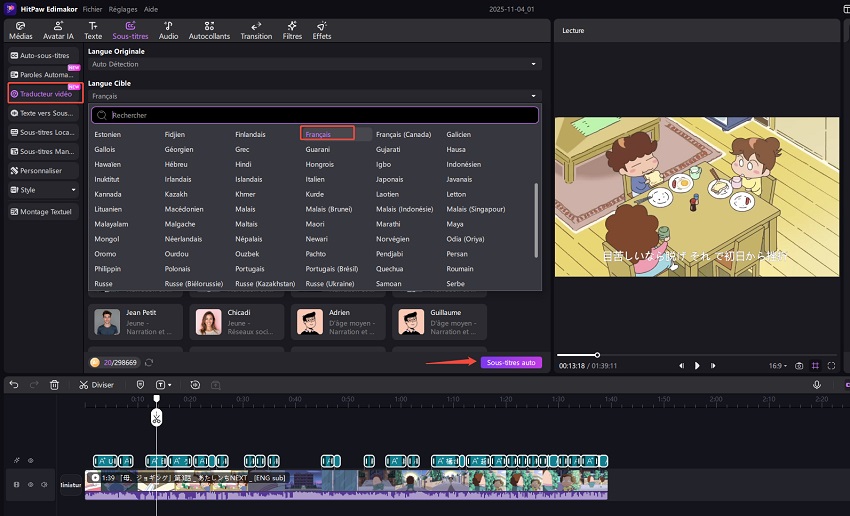Screen dimensions: 850x516
Task: Enter fullscreen preview mode
Action: point(833,366)
